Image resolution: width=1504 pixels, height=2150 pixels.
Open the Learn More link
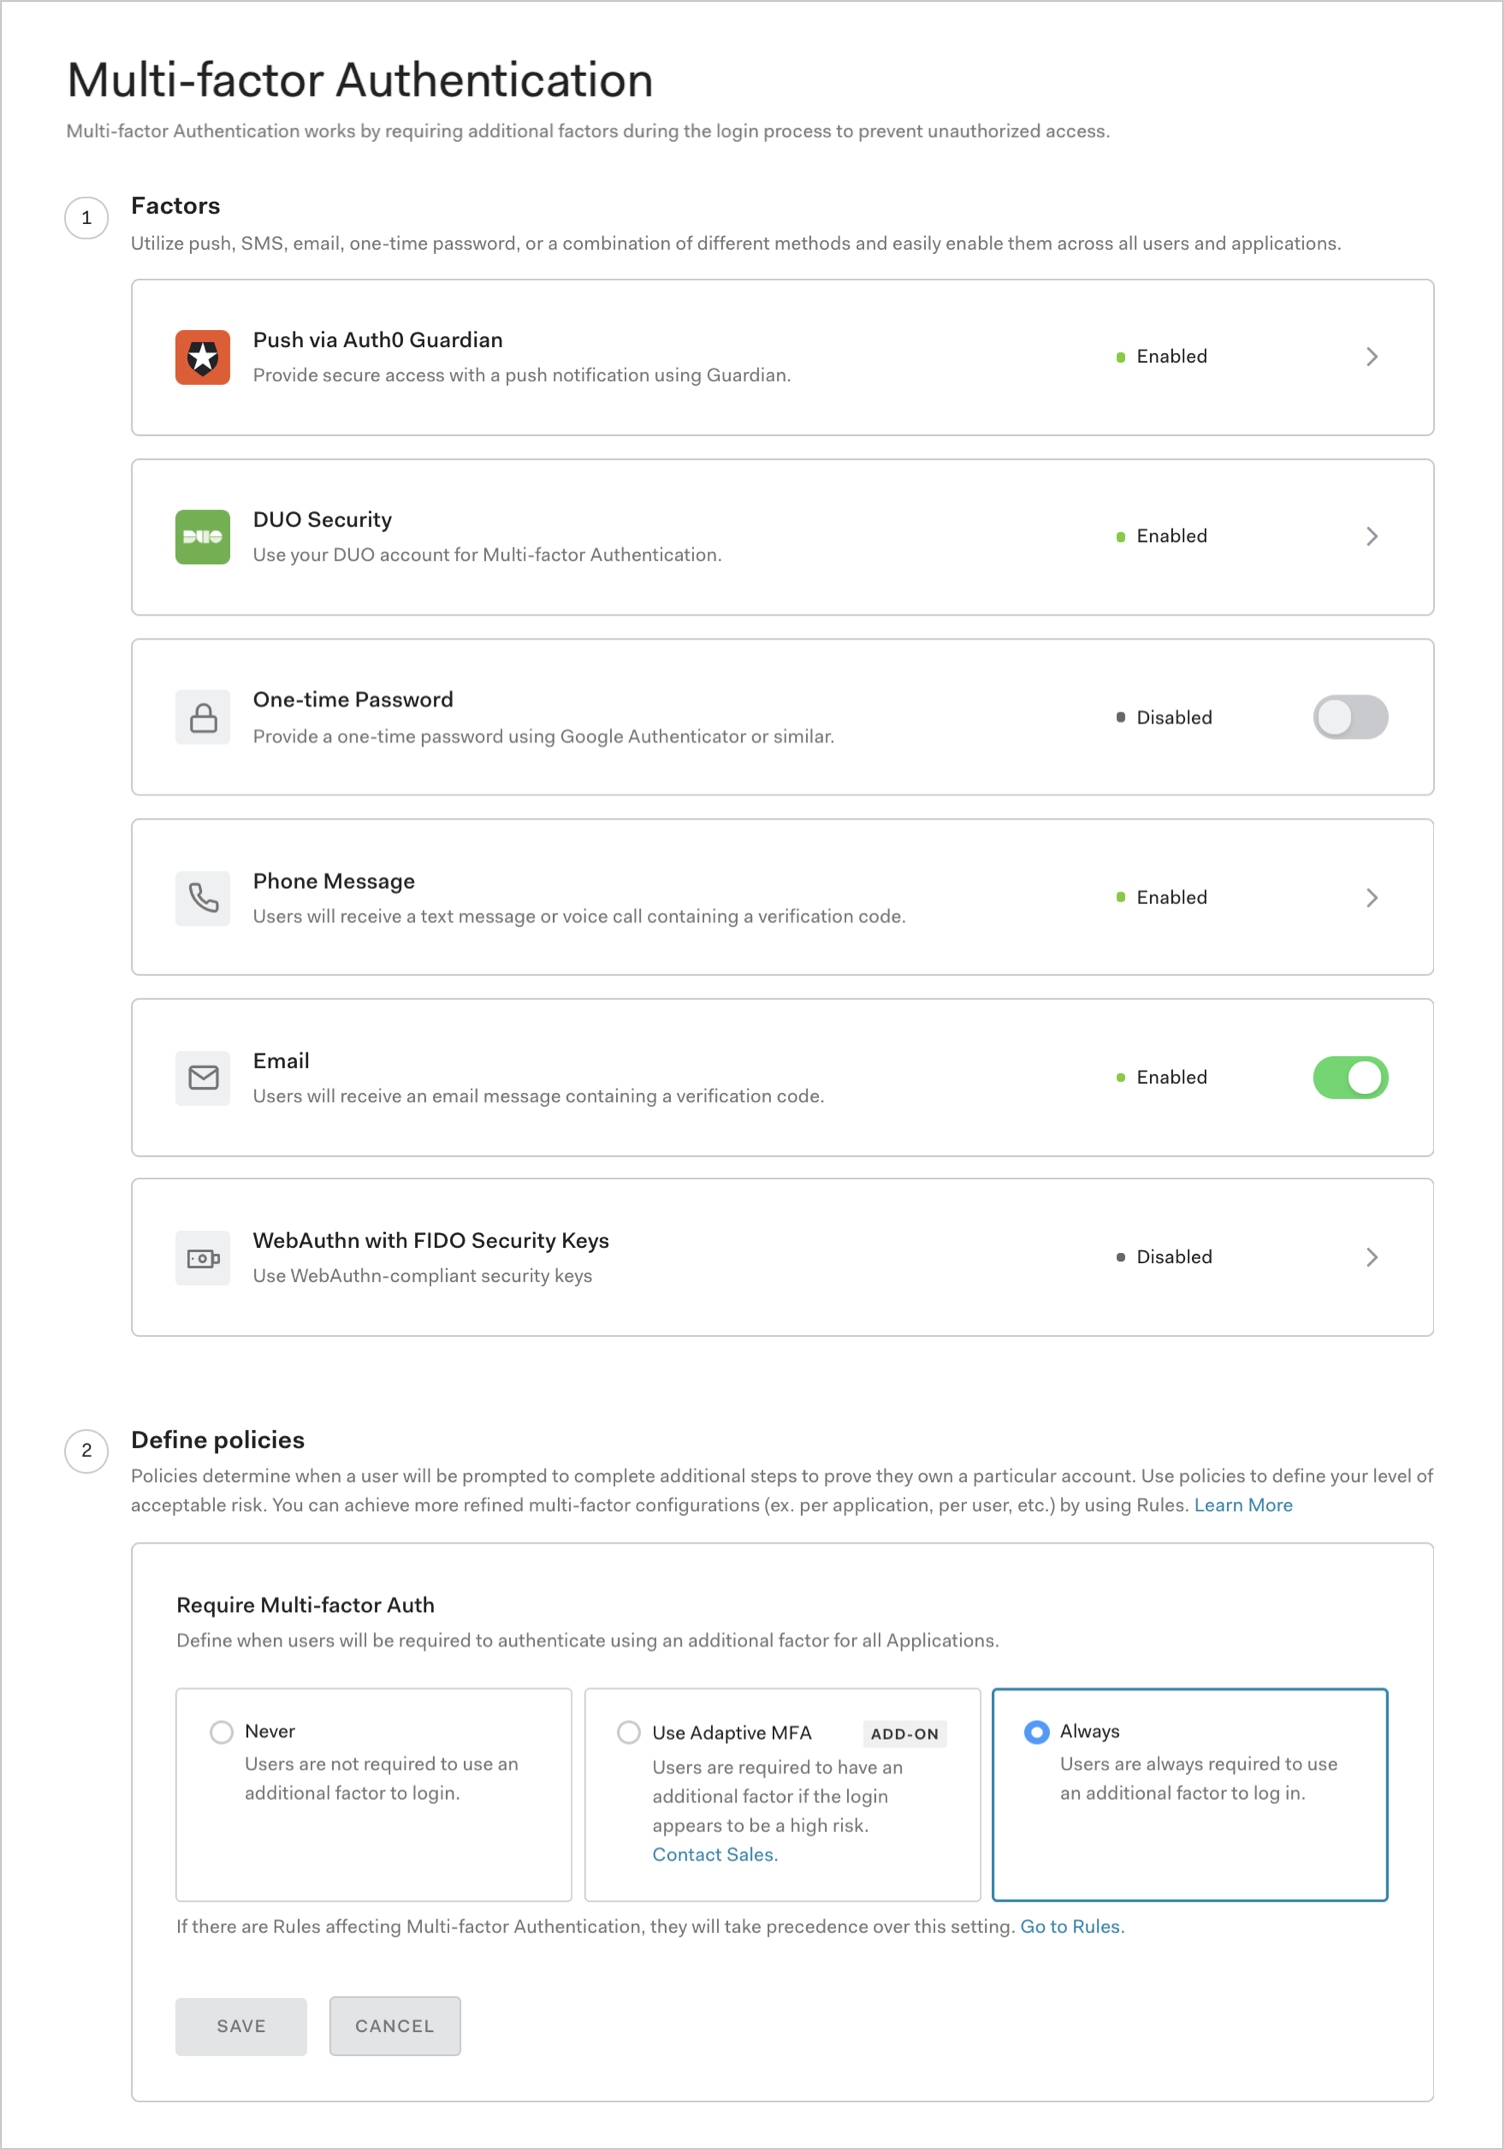tap(1243, 1505)
